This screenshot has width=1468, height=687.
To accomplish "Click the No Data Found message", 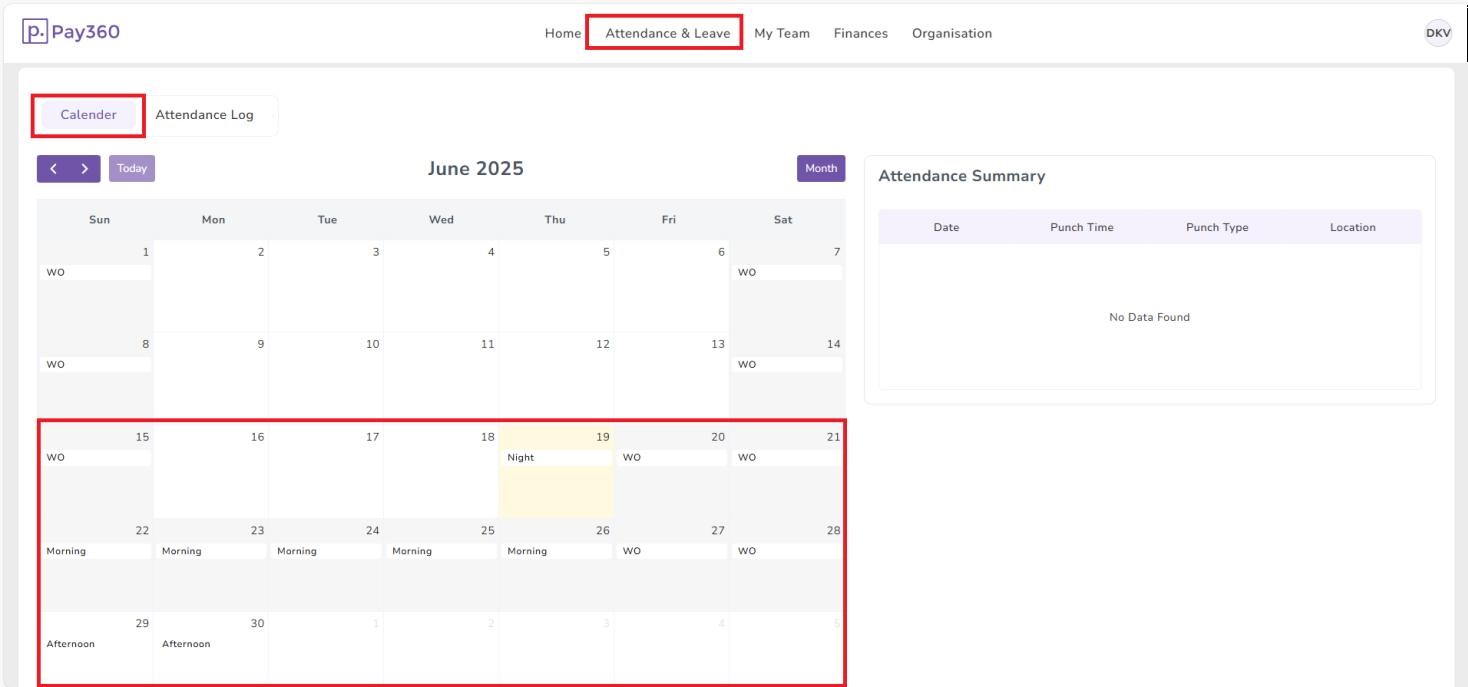I will tap(1149, 317).
